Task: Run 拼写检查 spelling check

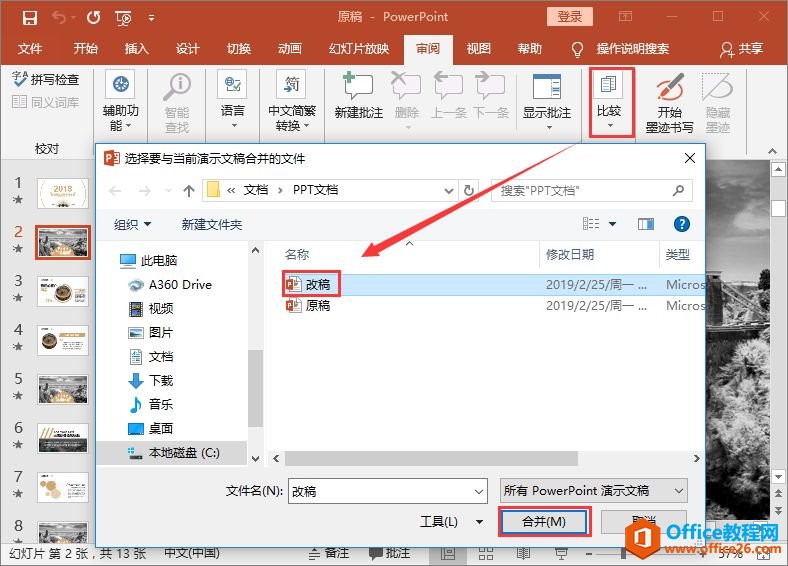Action: [x=45, y=79]
